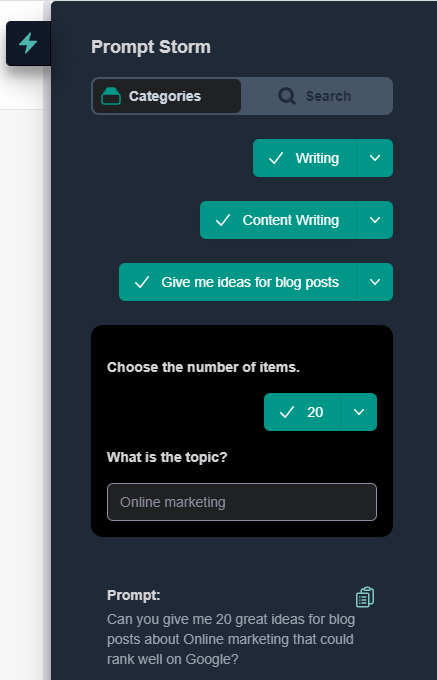The height and width of the screenshot is (680, 437).
Task: Click the green Categories tray icon
Action: tap(111, 96)
